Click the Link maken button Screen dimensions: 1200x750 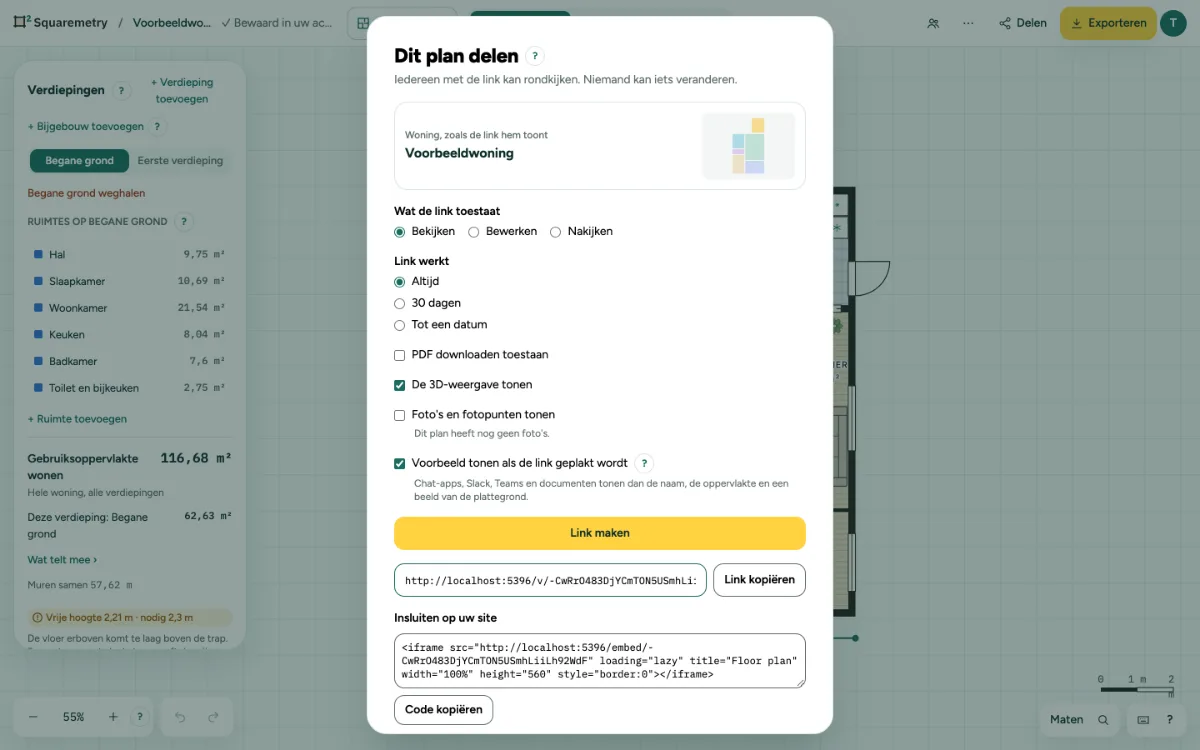[x=600, y=533]
